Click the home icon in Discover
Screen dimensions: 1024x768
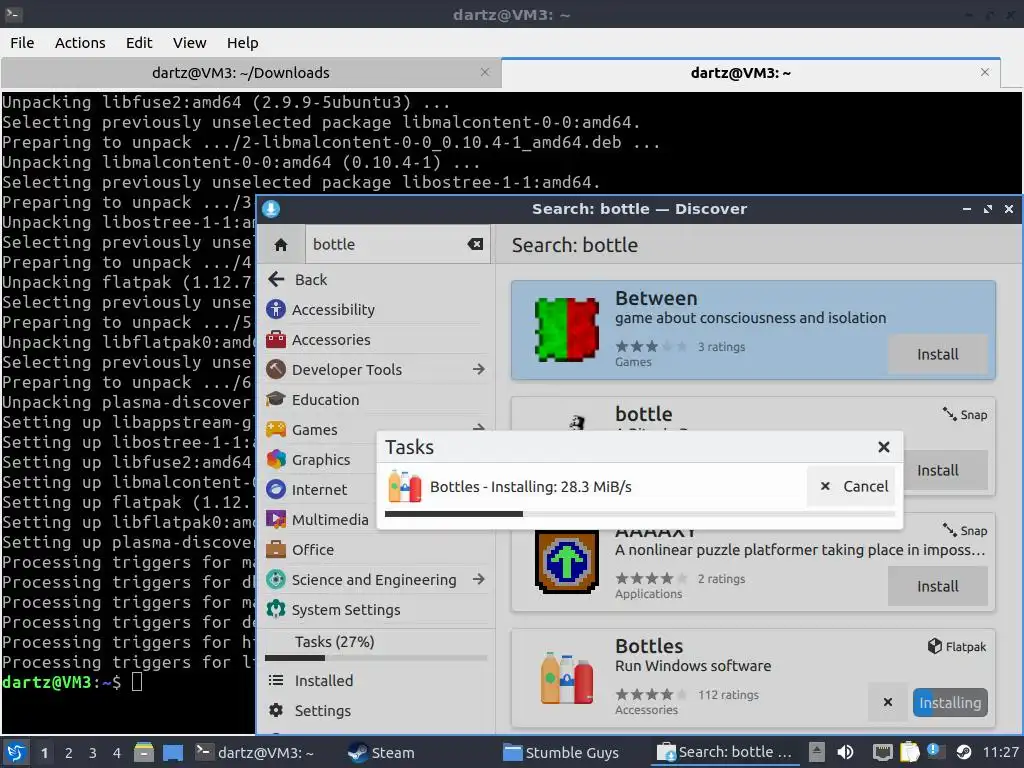click(x=281, y=245)
